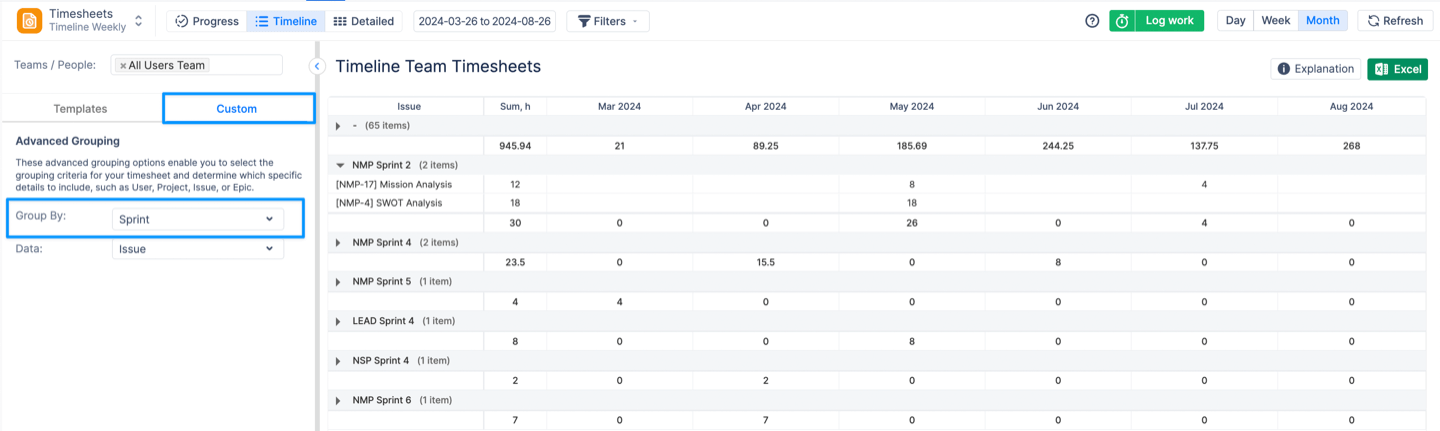Switch to the Templates tab
This screenshot has width=1440, height=431.
[80, 108]
